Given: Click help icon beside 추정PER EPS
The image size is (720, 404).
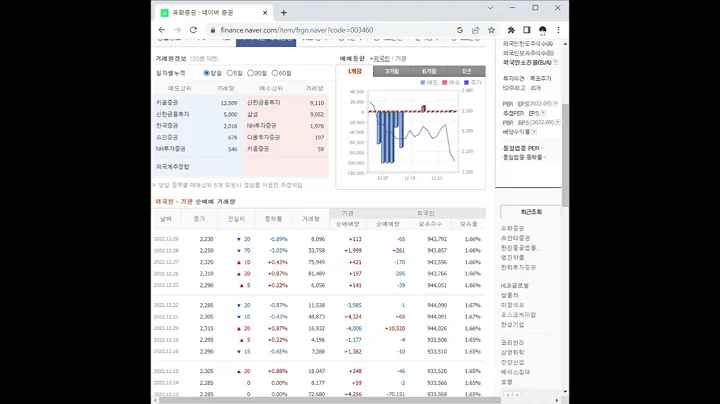Looking at the screenshot, I should tap(543, 113).
